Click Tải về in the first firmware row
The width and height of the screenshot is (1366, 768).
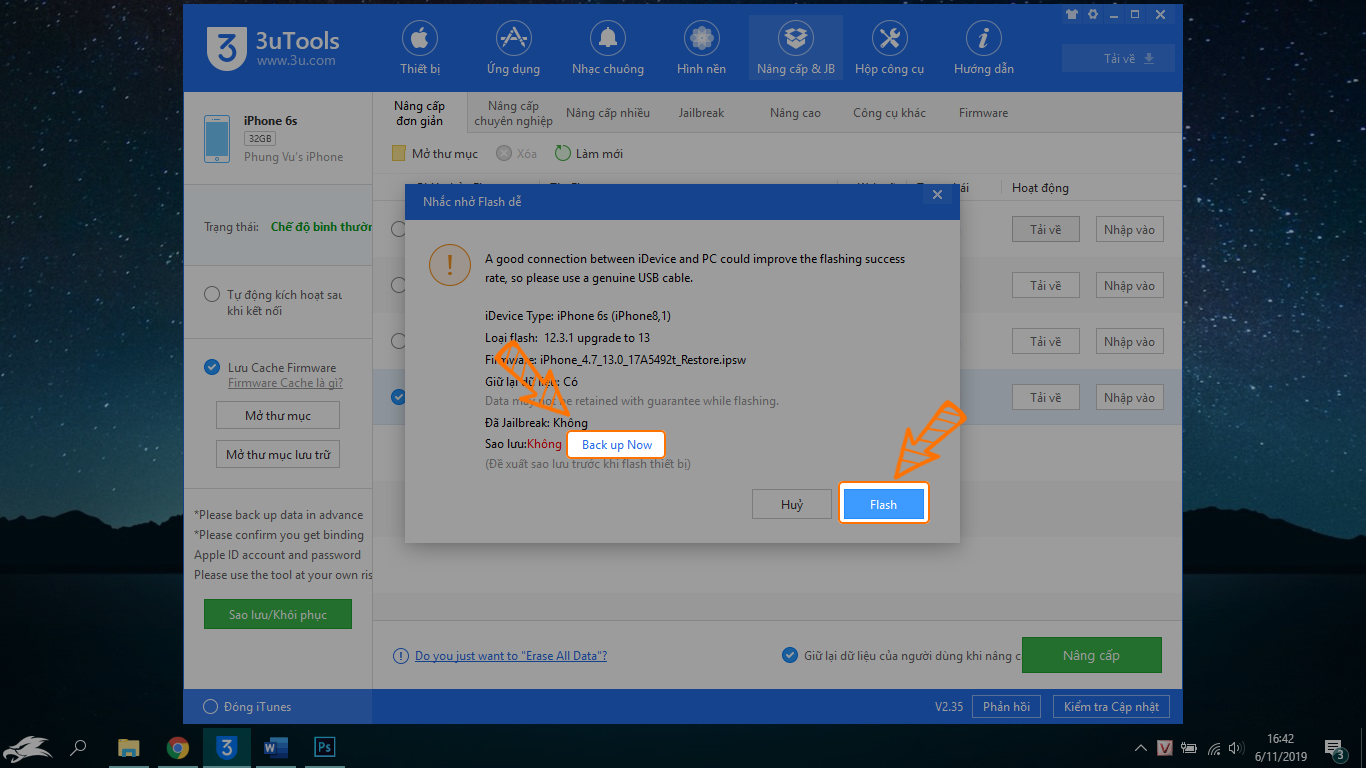(1045, 229)
